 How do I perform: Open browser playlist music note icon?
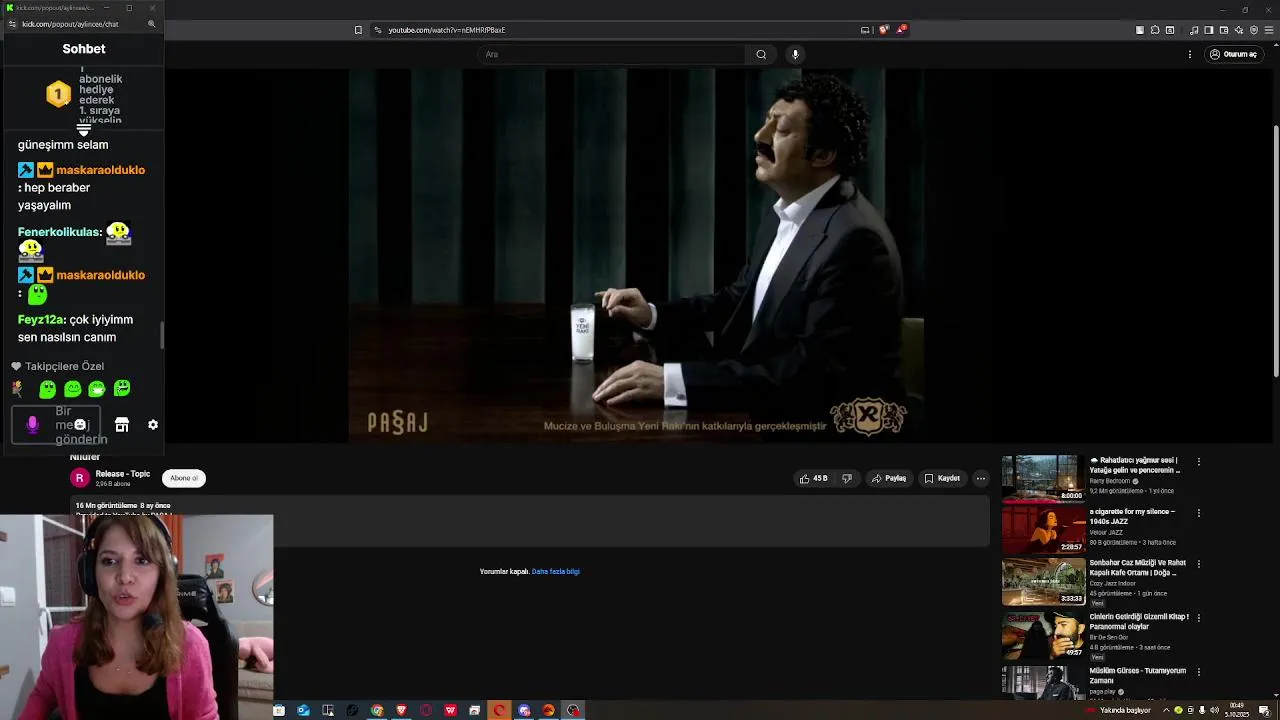1194,30
